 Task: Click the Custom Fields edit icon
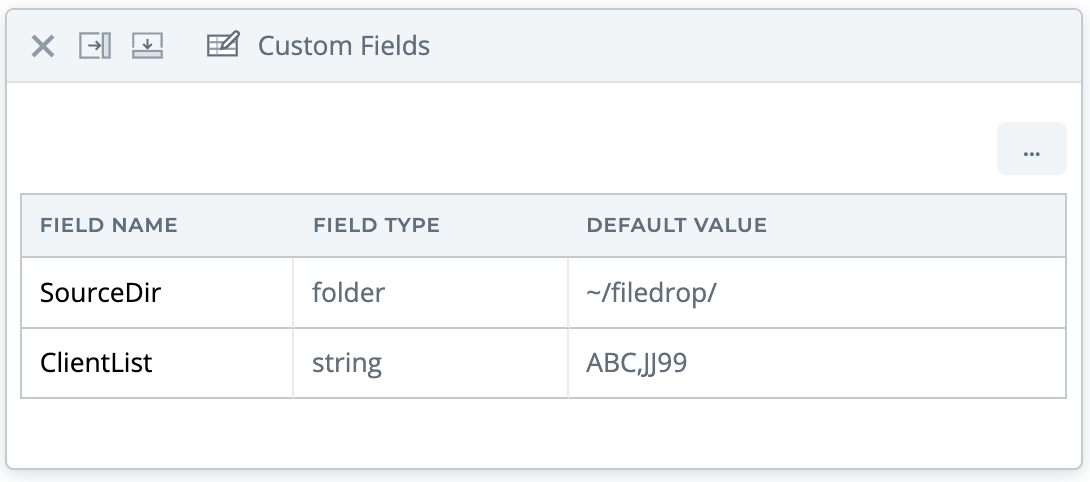click(x=223, y=46)
